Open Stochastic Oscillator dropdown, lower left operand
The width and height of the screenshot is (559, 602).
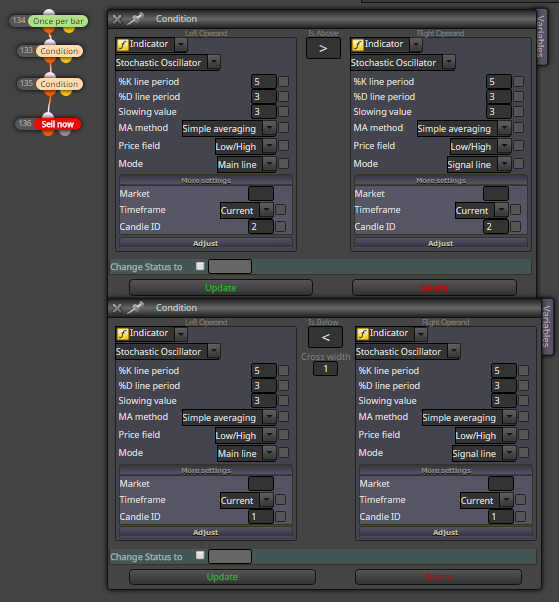coord(214,351)
